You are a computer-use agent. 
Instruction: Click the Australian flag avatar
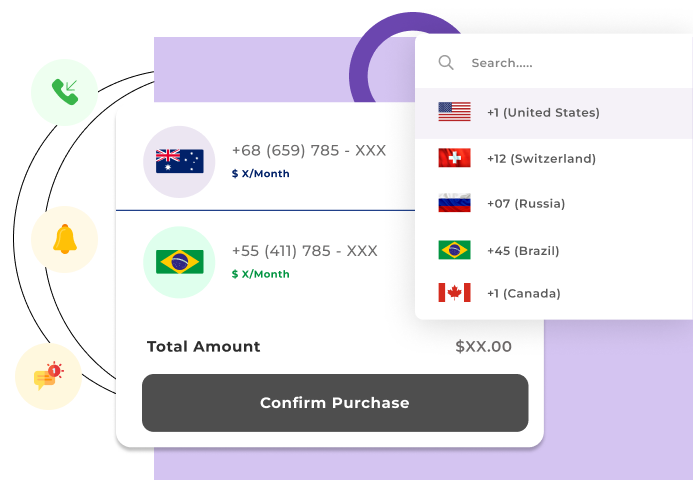coord(179,161)
